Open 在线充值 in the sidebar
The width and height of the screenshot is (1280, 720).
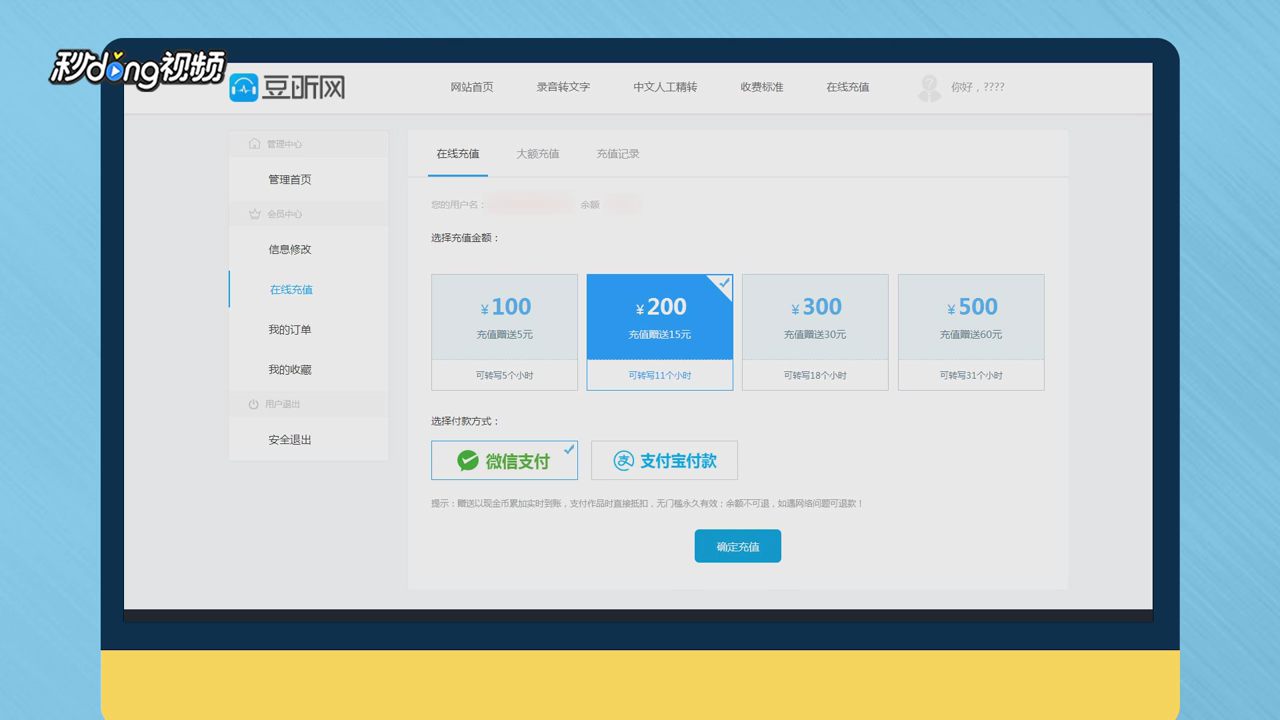click(291, 290)
